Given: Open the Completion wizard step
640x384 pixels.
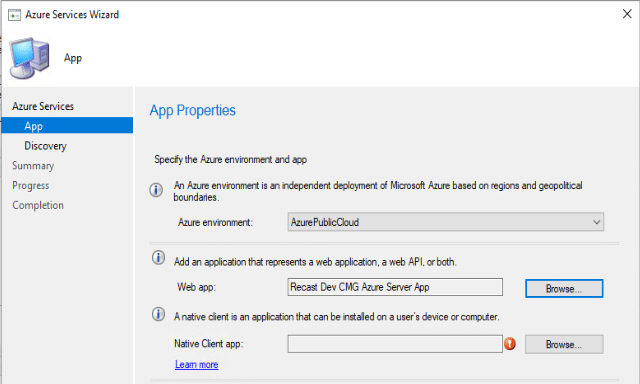Looking at the screenshot, I should tap(38, 205).
